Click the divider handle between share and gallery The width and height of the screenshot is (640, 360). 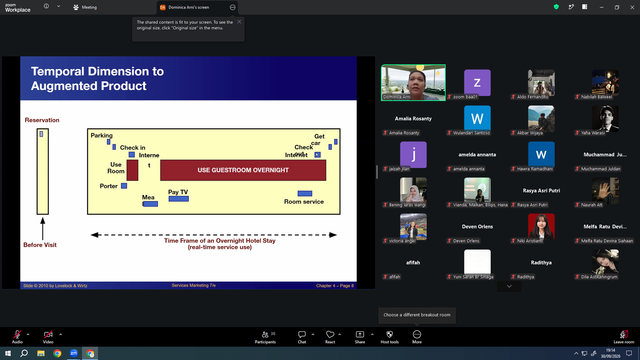pos(377,172)
